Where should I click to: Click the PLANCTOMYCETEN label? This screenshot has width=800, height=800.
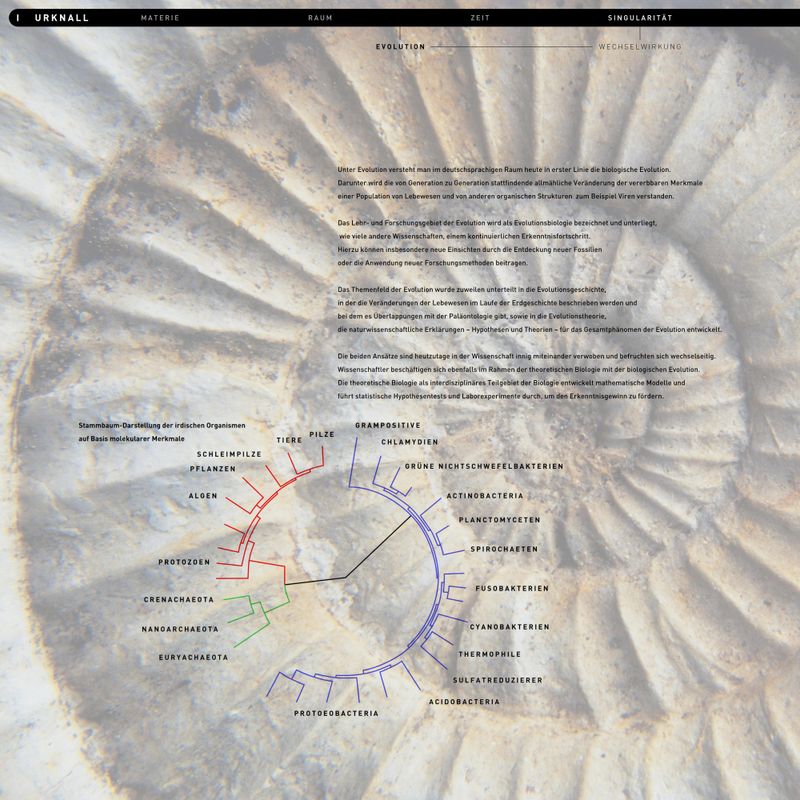(499, 519)
